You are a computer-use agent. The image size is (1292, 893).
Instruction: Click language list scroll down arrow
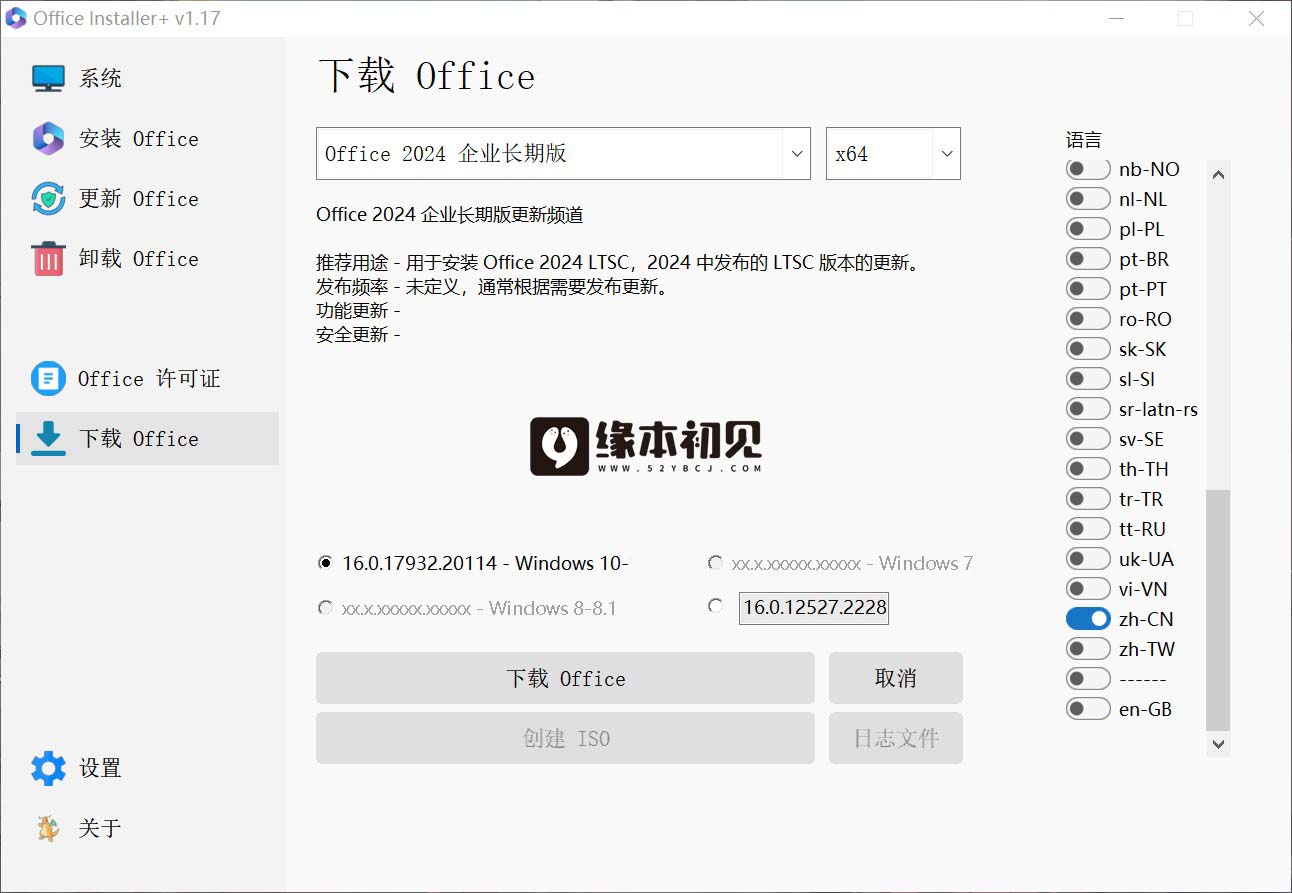(1218, 744)
